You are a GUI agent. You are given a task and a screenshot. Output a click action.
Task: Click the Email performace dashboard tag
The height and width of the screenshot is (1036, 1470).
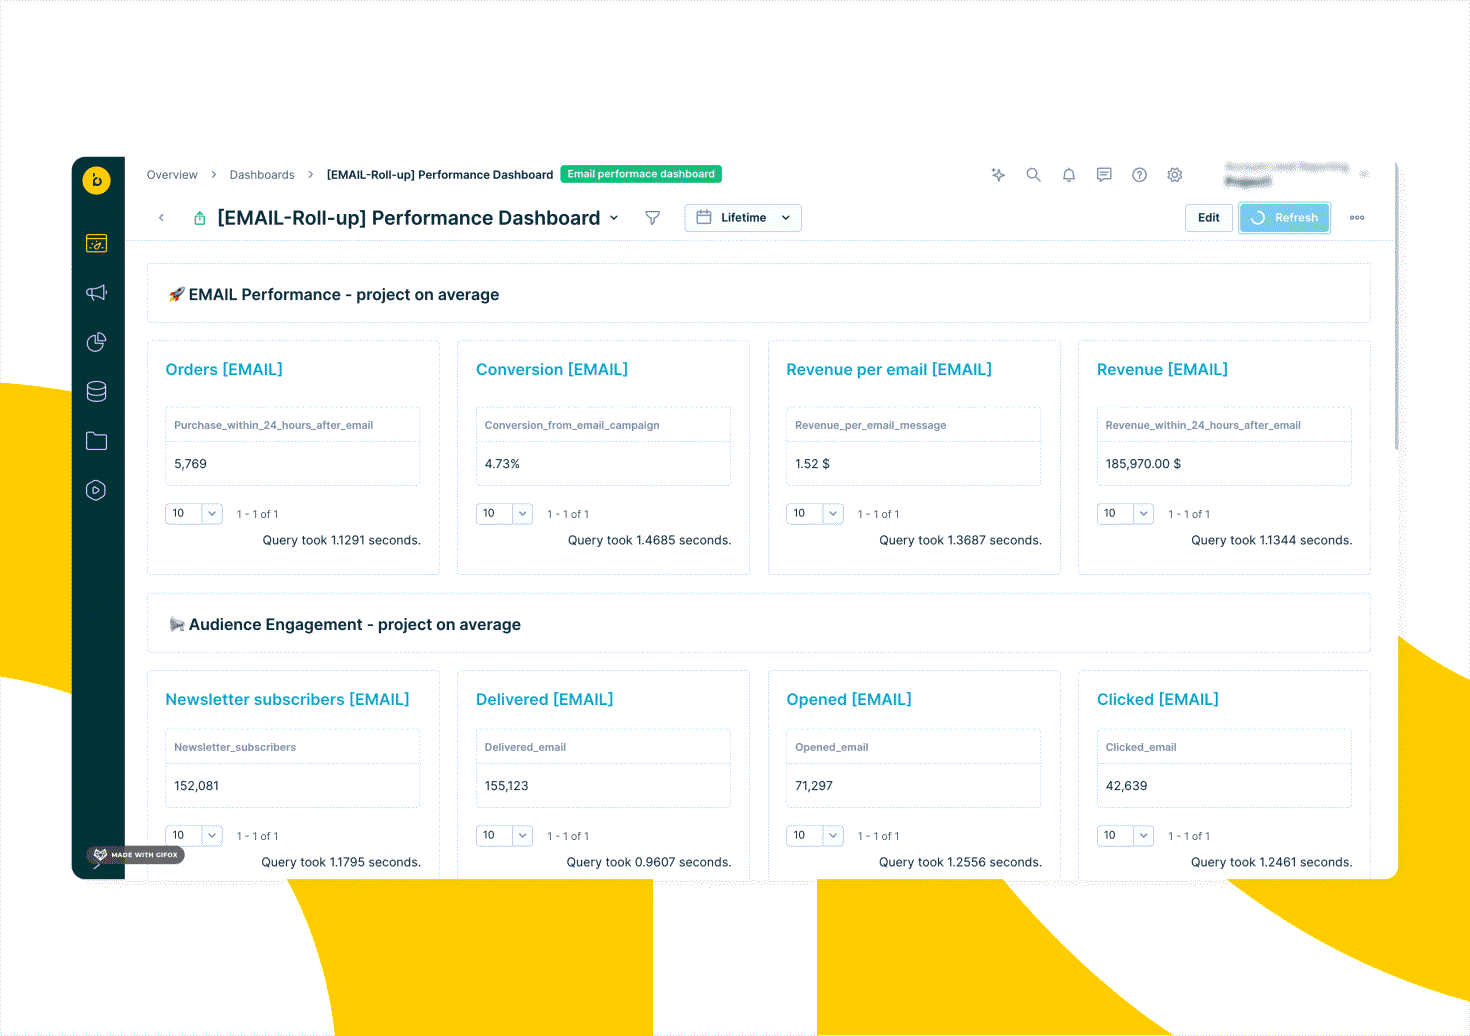coord(641,174)
